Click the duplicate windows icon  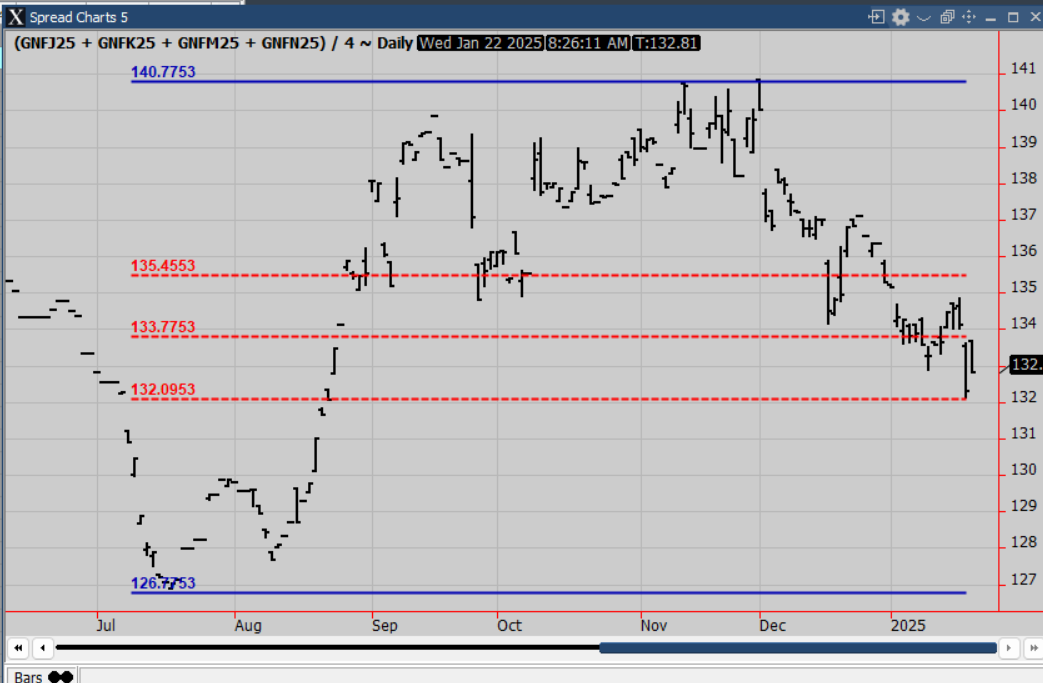[947, 17]
